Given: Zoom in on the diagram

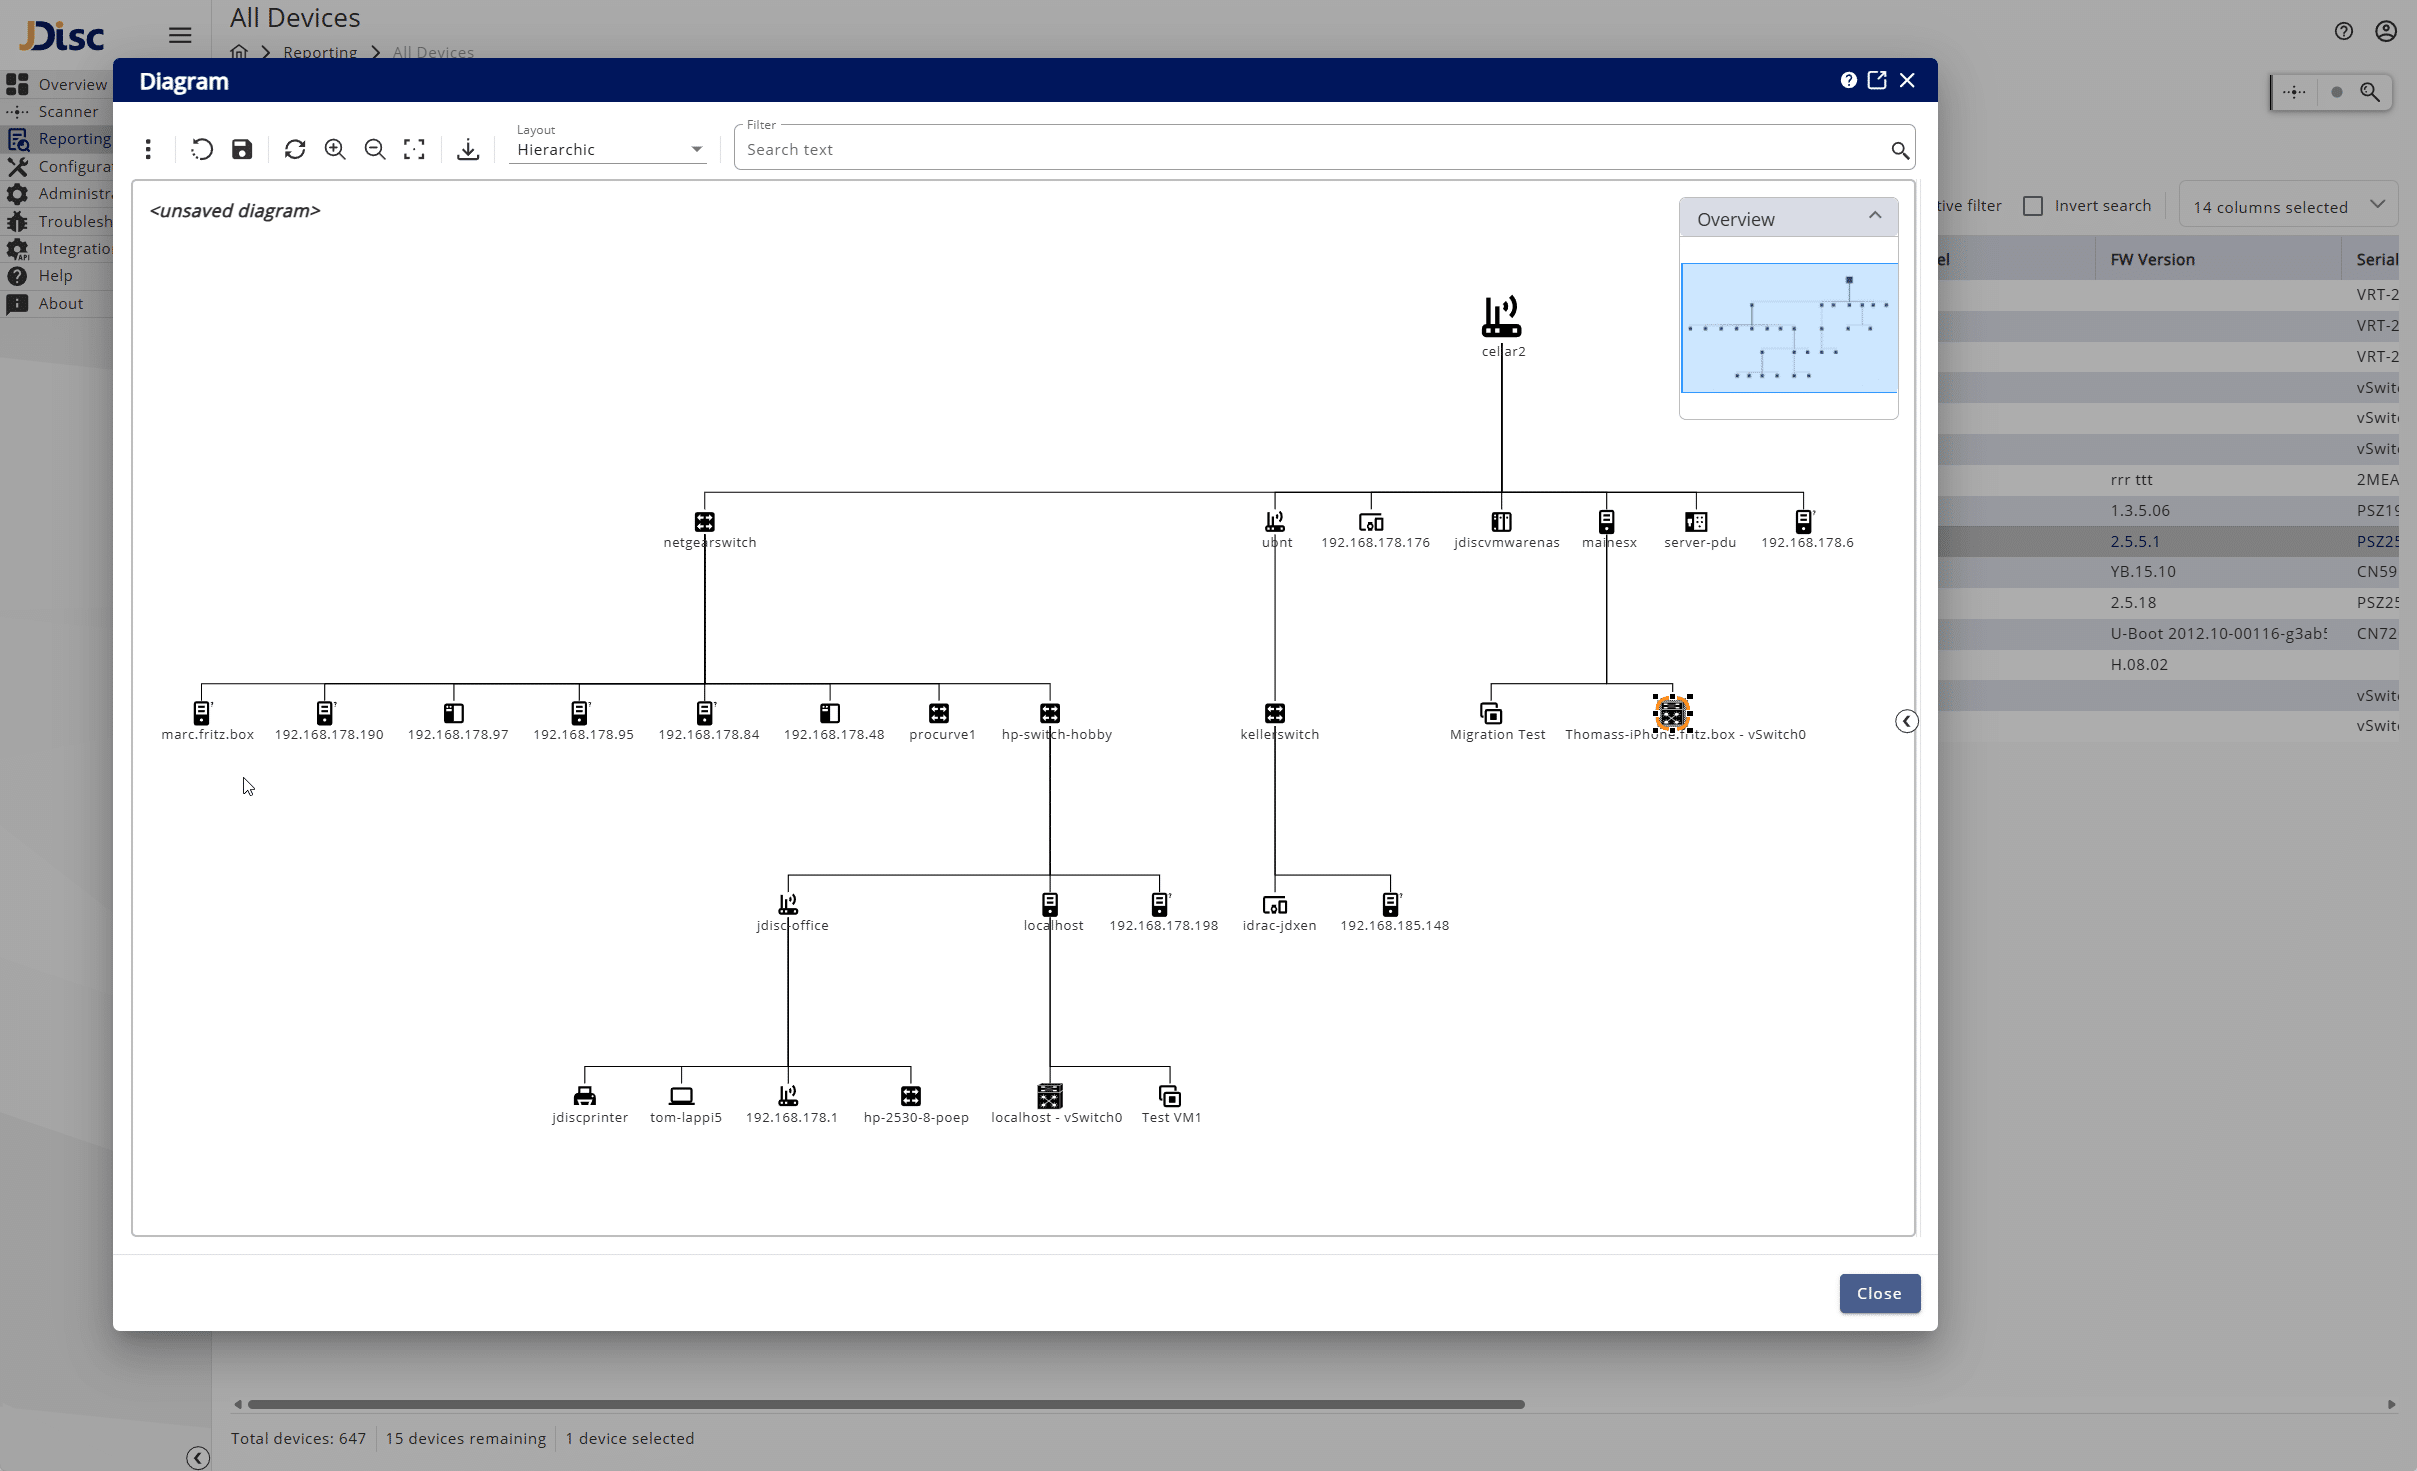Looking at the screenshot, I should click(335, 149).
